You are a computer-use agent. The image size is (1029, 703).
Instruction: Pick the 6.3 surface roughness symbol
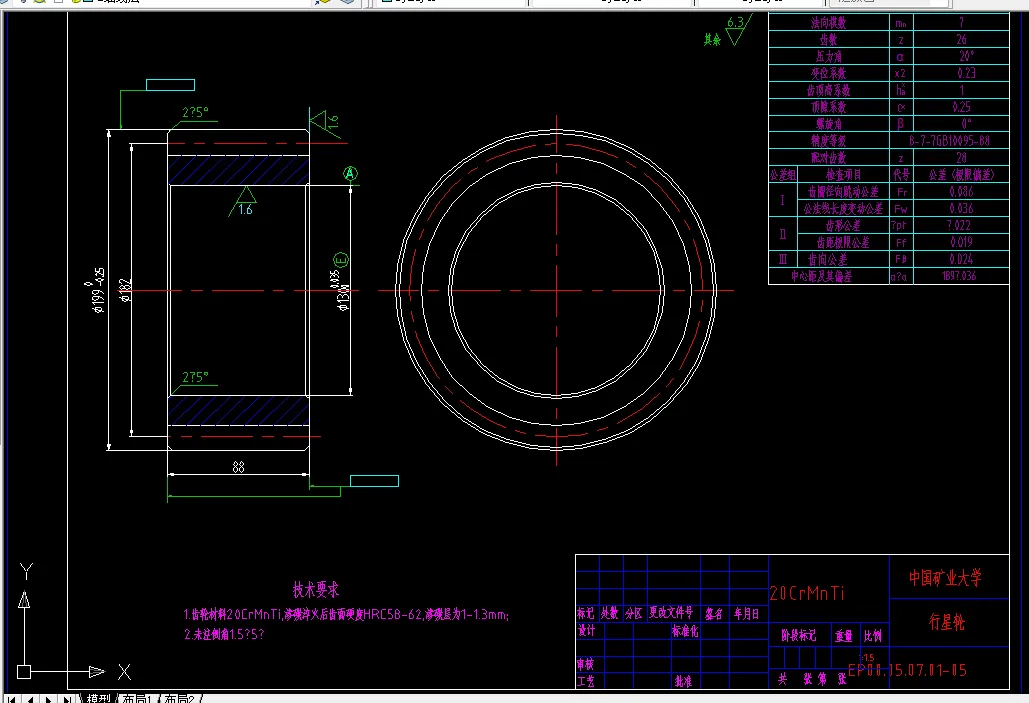tap(736, 29)
